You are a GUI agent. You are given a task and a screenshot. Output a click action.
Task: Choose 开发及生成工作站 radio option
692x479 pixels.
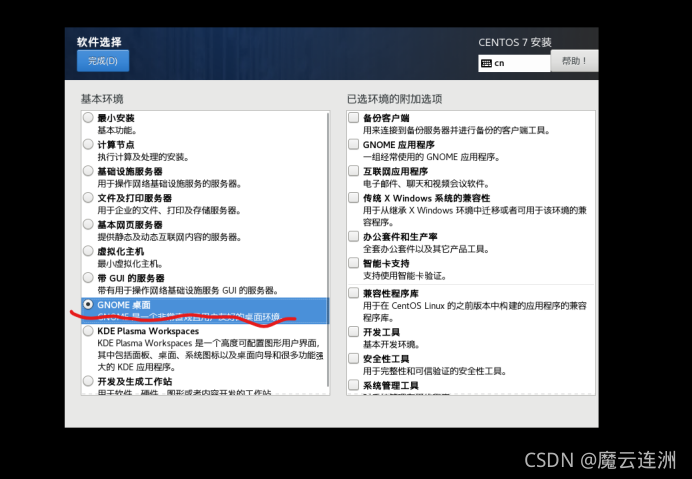click(88, 381)
